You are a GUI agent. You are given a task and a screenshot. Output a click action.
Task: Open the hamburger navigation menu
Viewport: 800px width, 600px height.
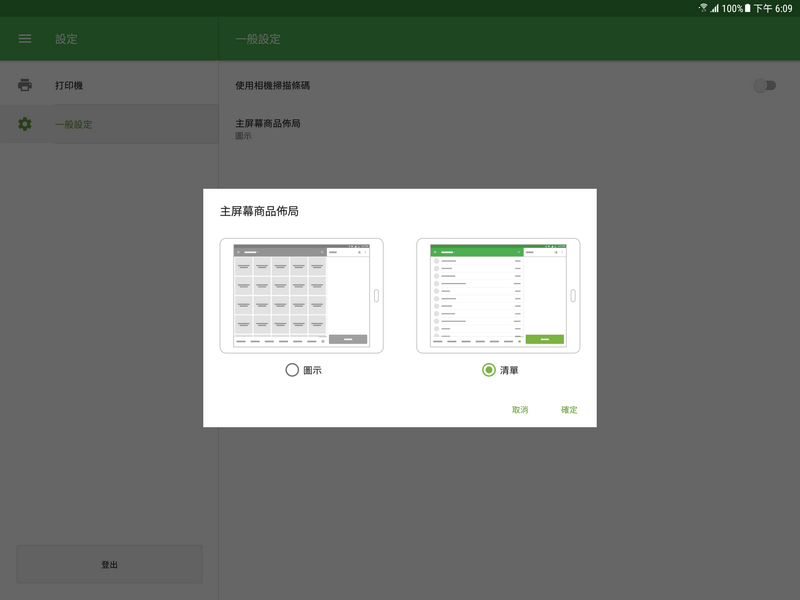pyautogui.click(x=25, y=39)
